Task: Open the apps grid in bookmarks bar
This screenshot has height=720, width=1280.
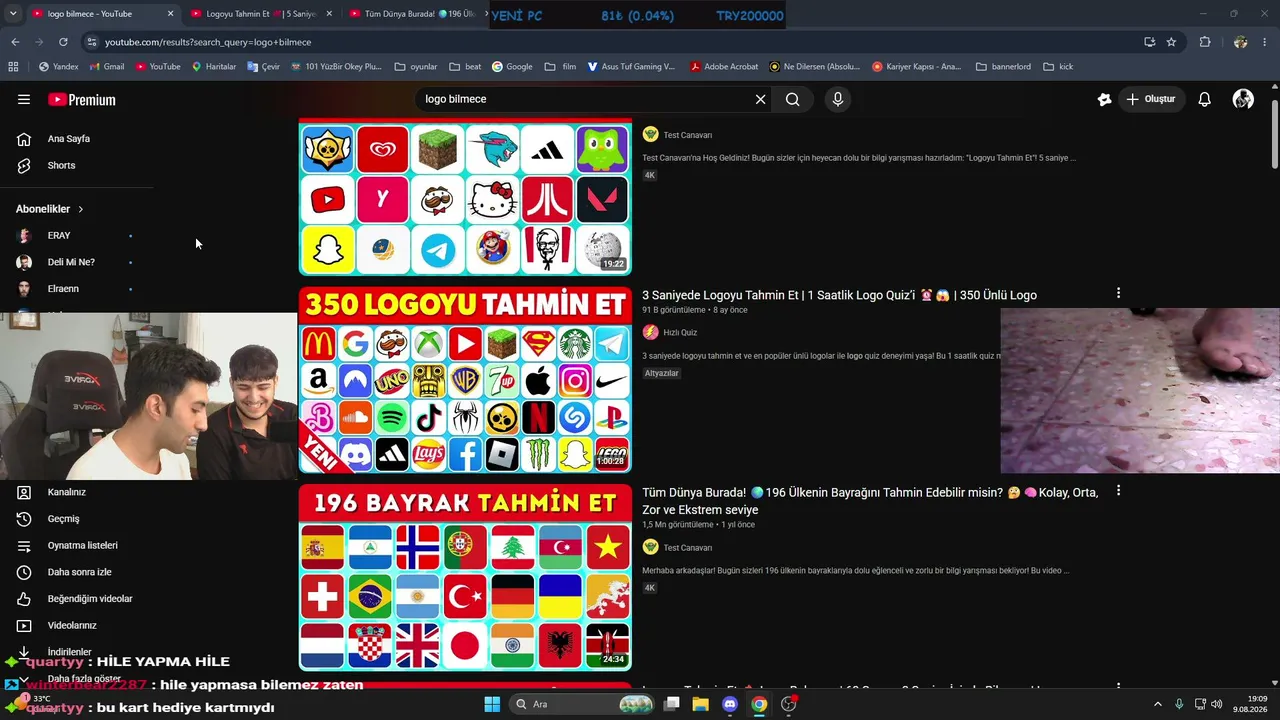Action: 13,67
